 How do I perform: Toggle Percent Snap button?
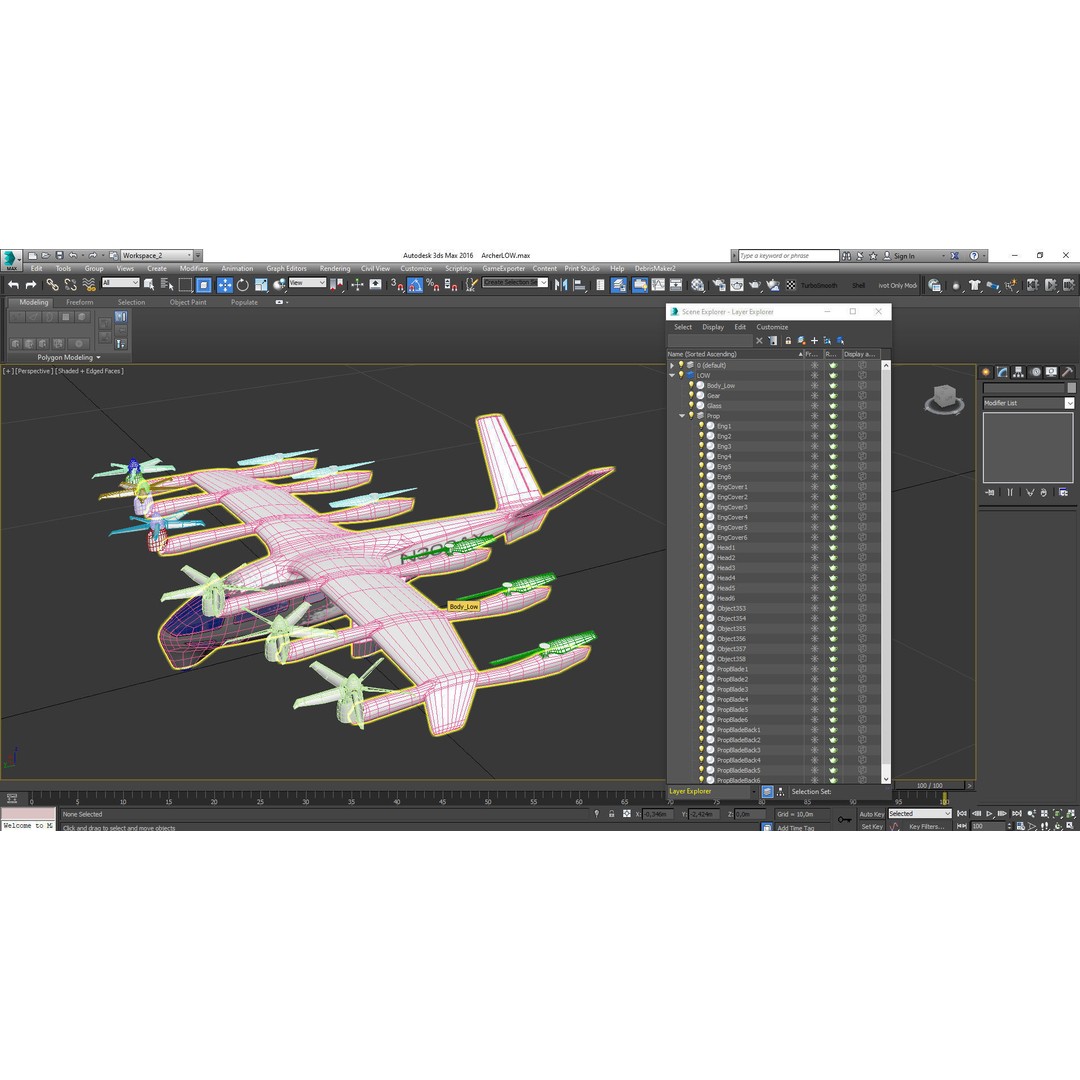click(433, 284)
